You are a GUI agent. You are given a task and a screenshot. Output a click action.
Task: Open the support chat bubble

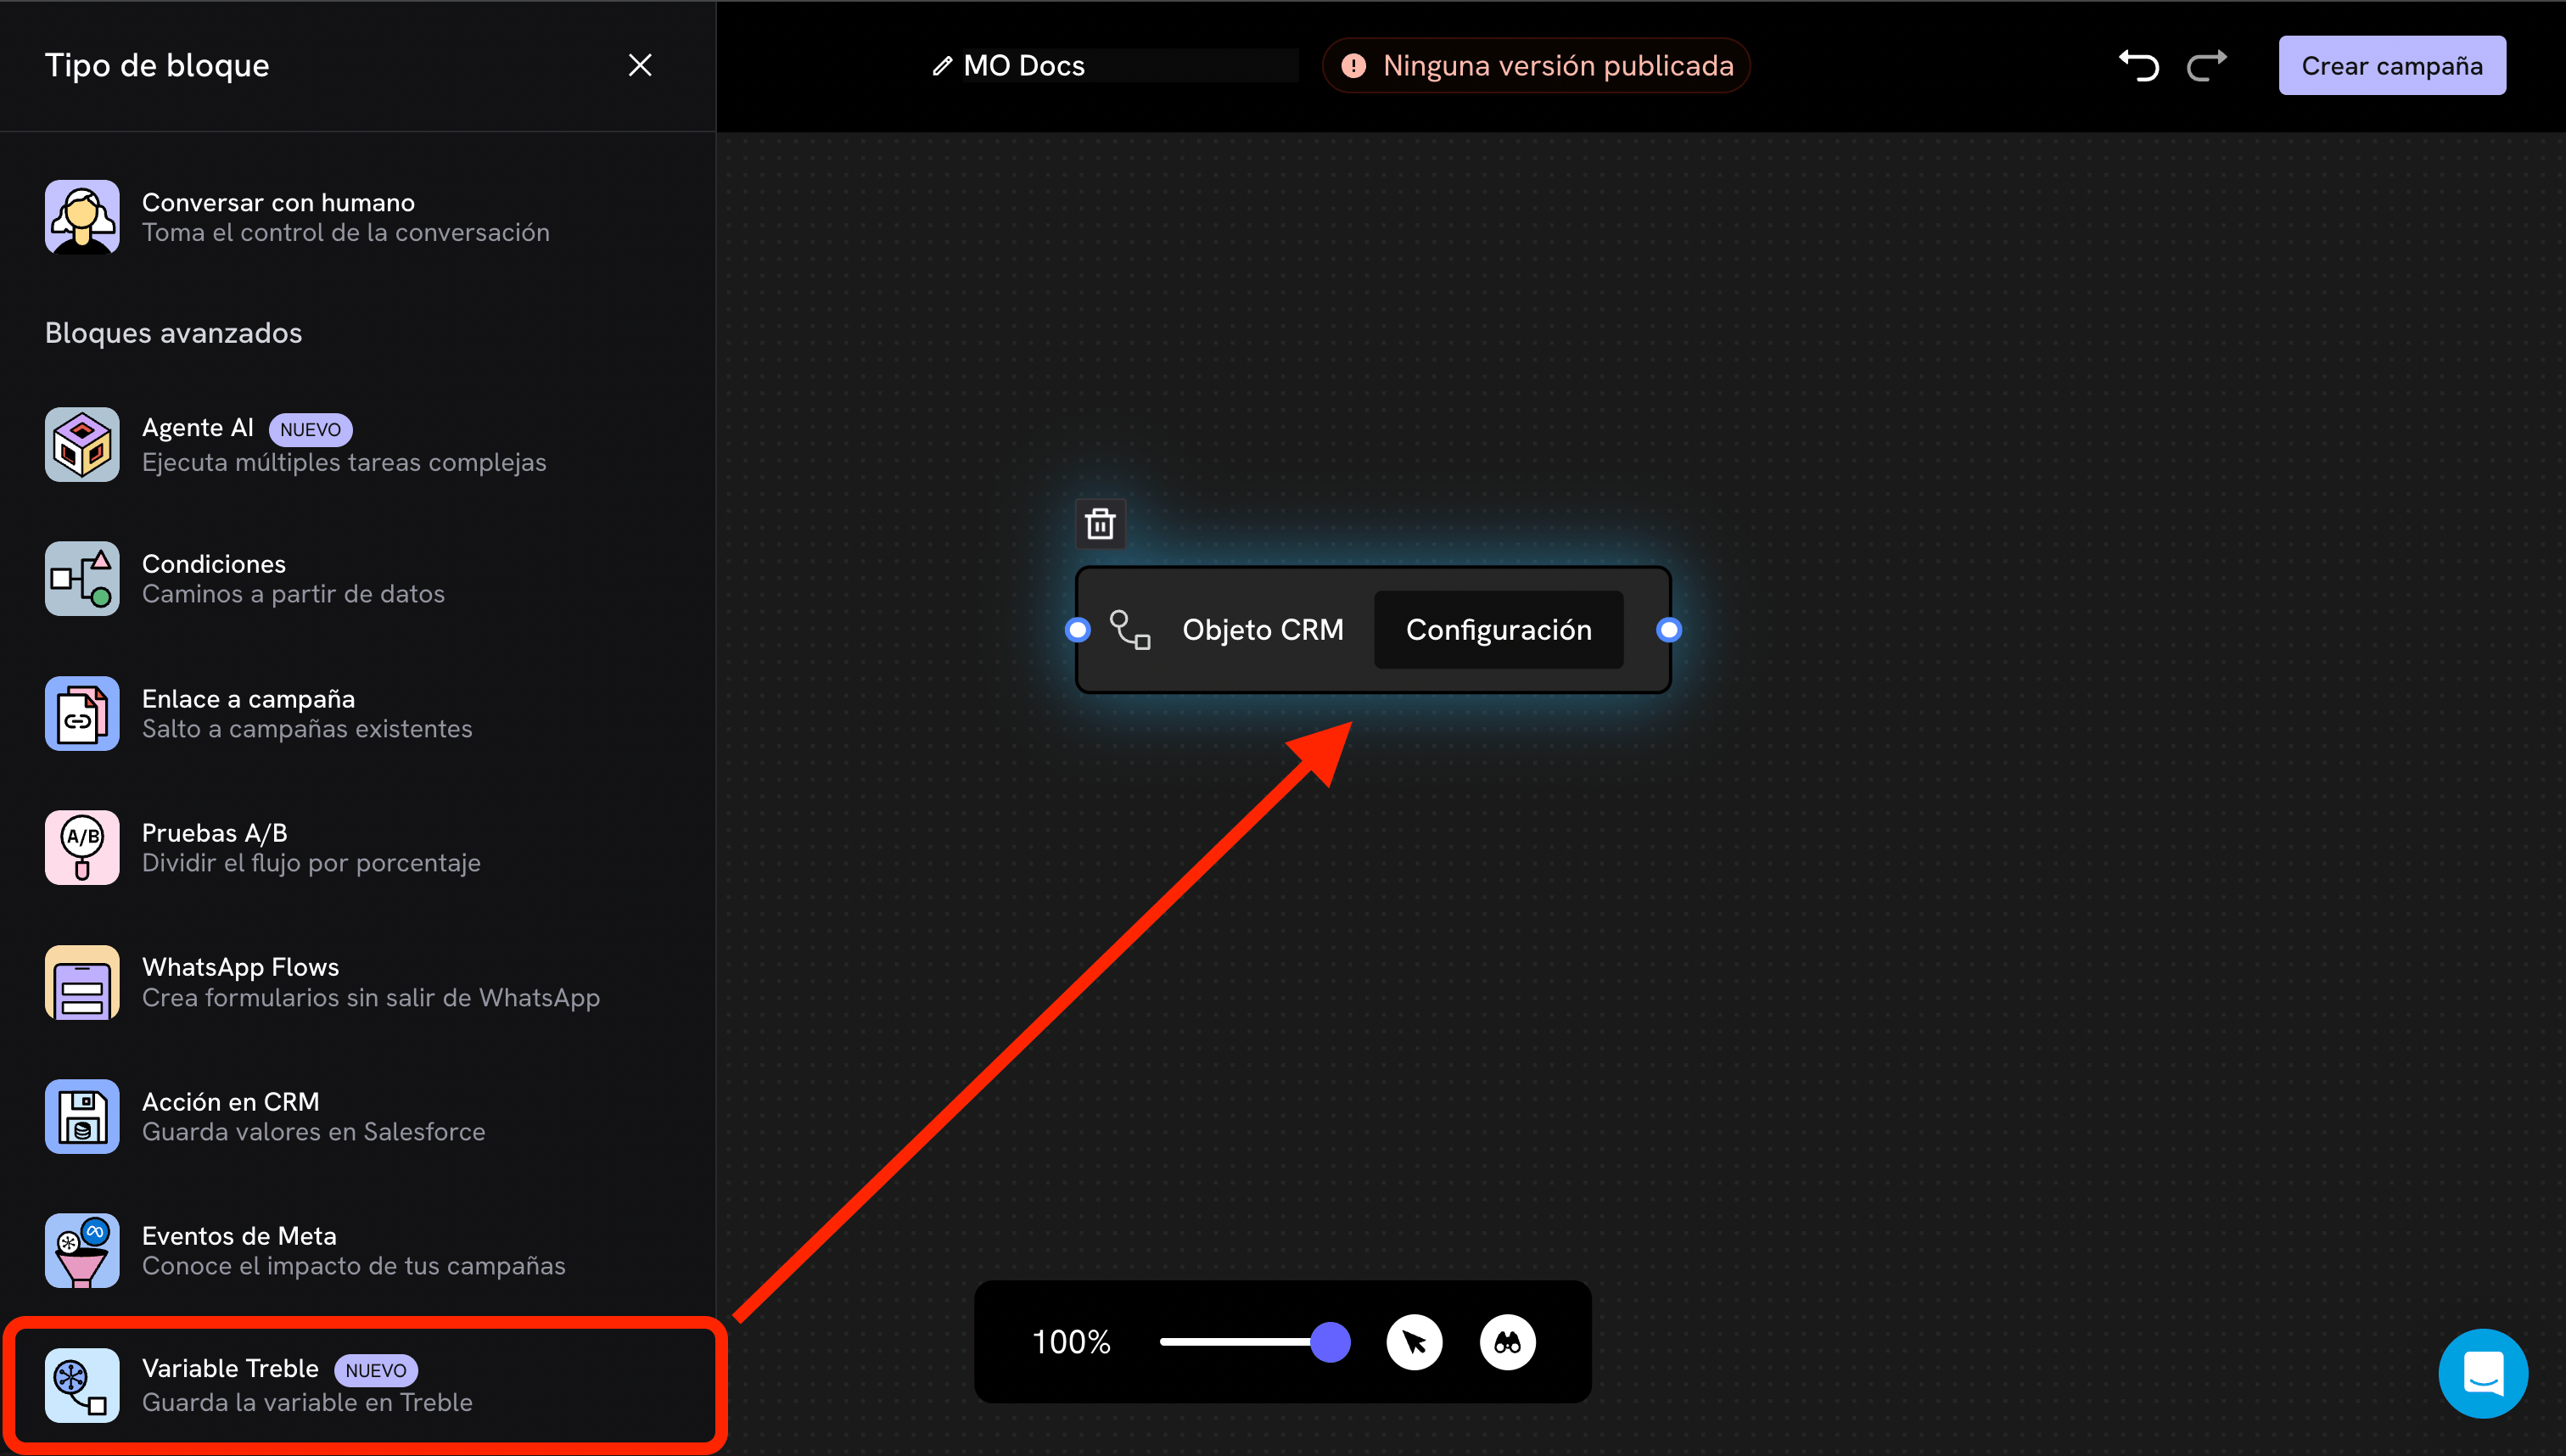(2483, 1373)
